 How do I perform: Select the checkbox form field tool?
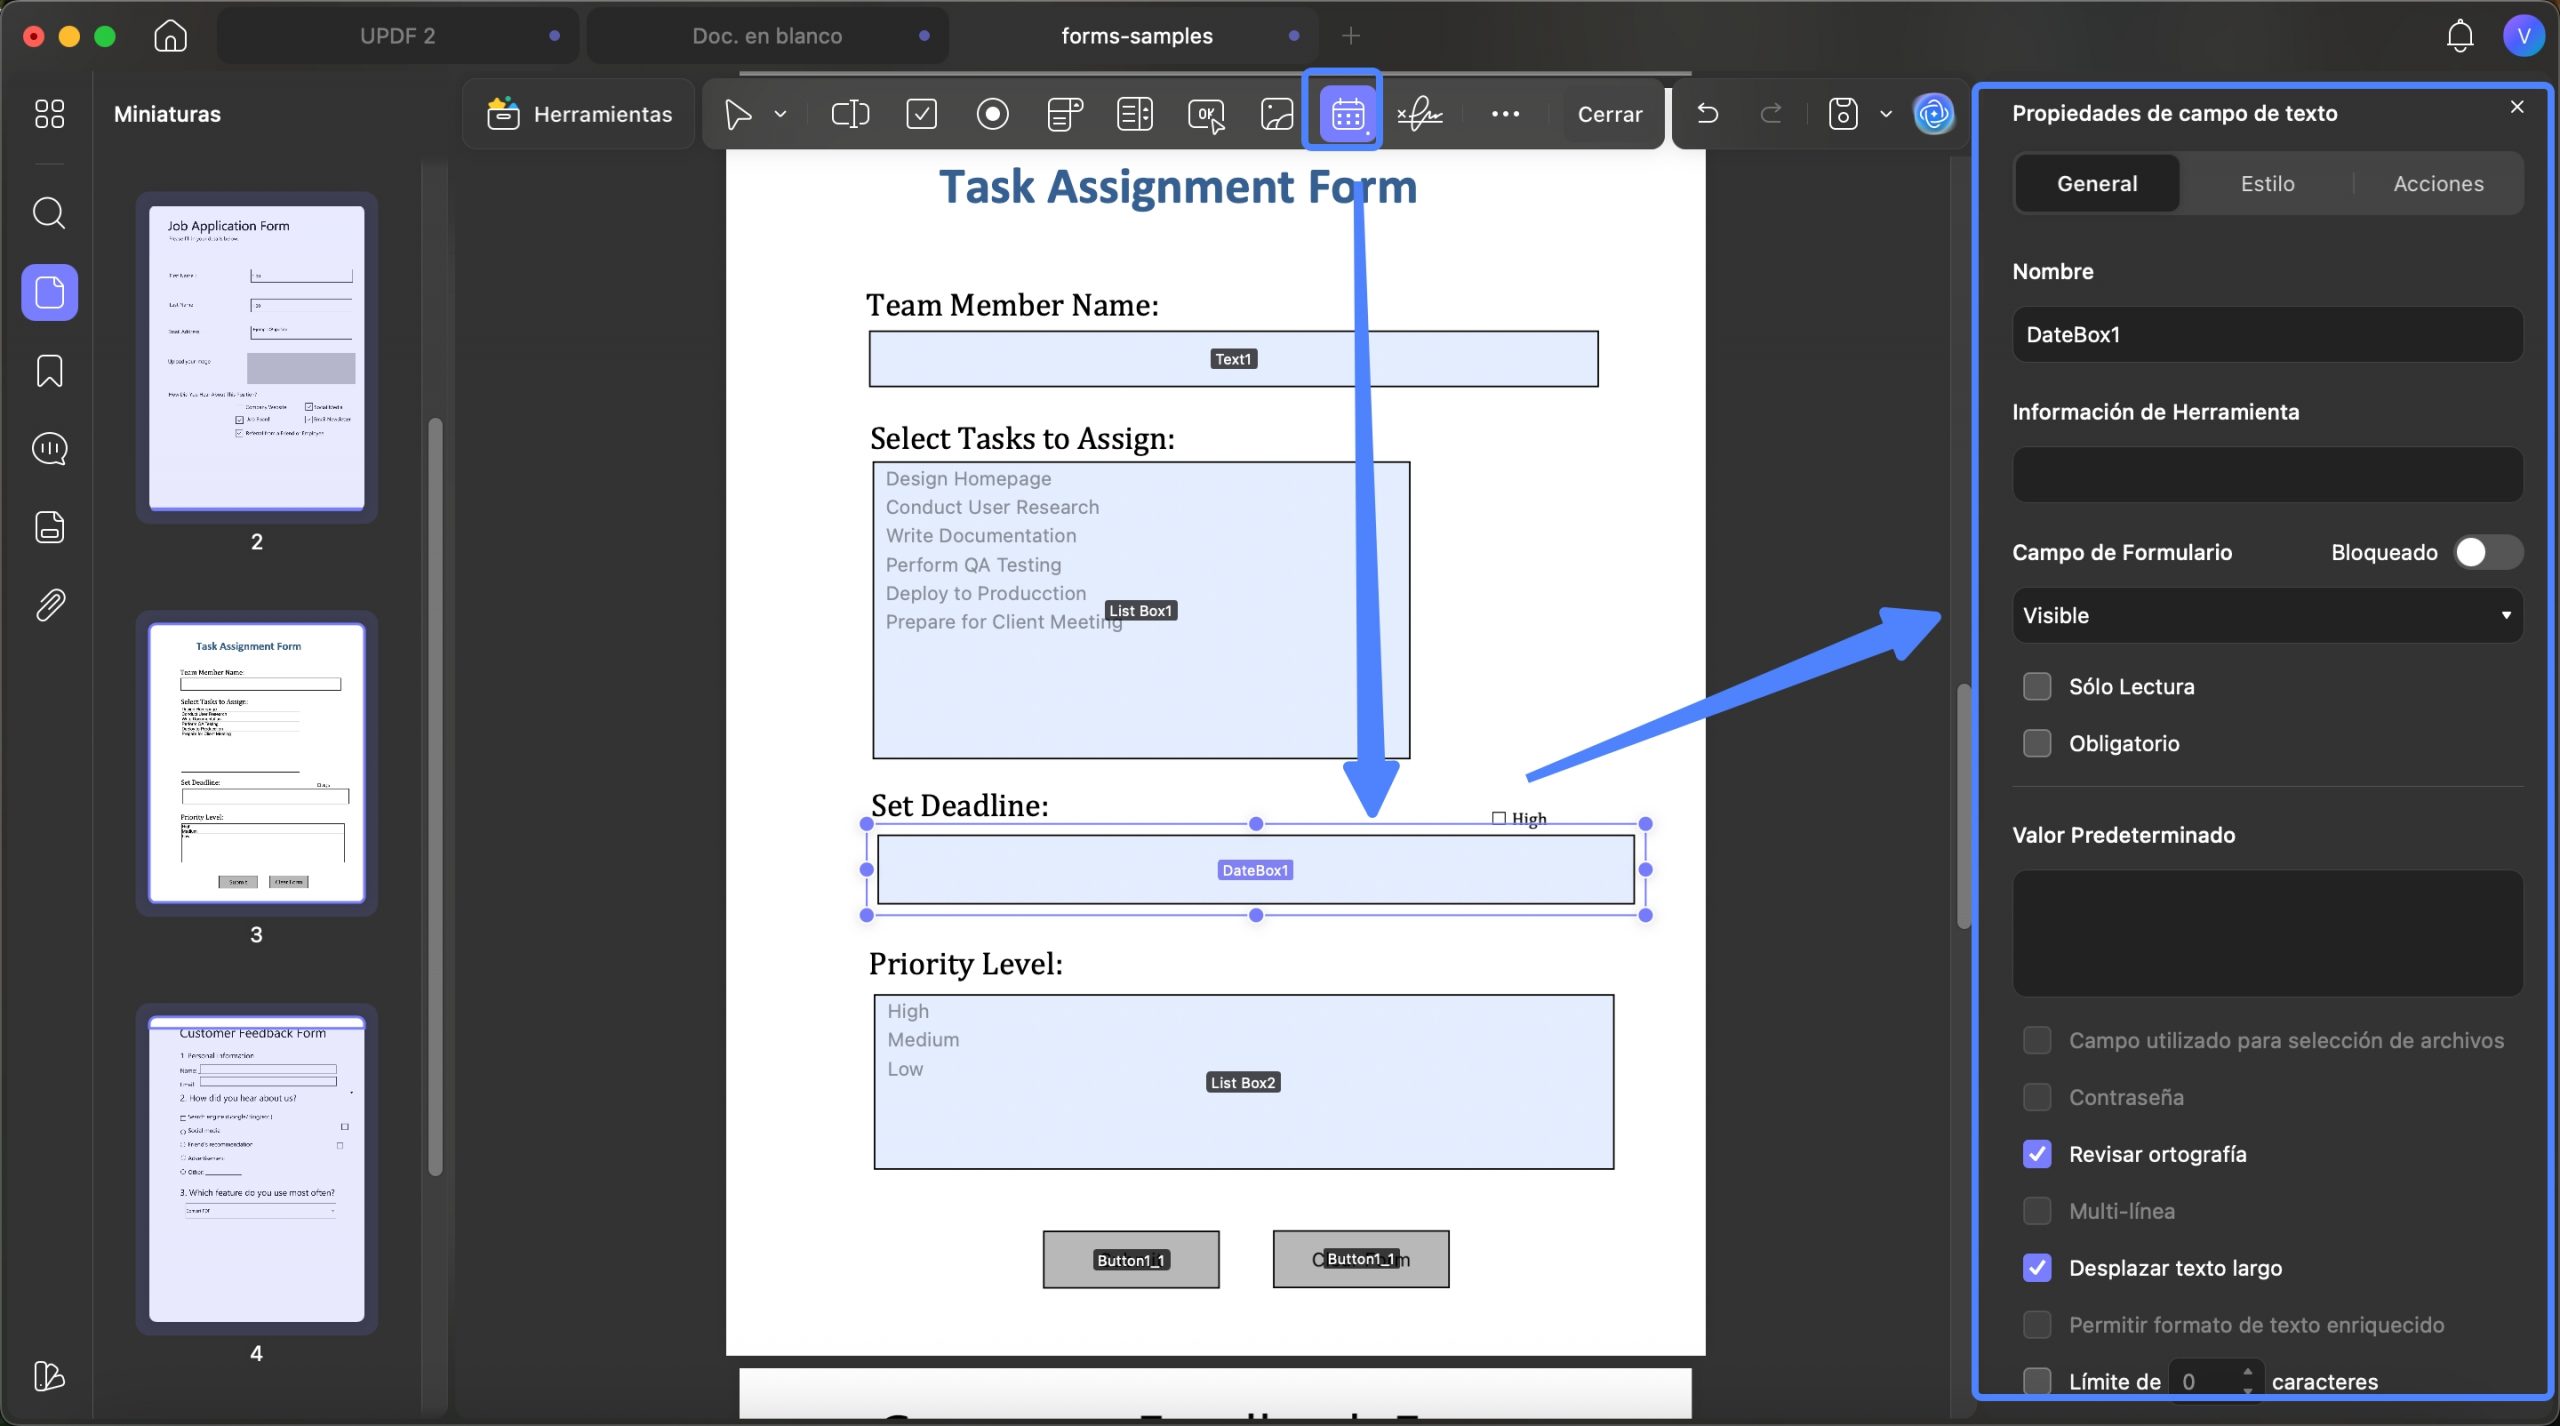pyautogui.click(x=921, y=114)
